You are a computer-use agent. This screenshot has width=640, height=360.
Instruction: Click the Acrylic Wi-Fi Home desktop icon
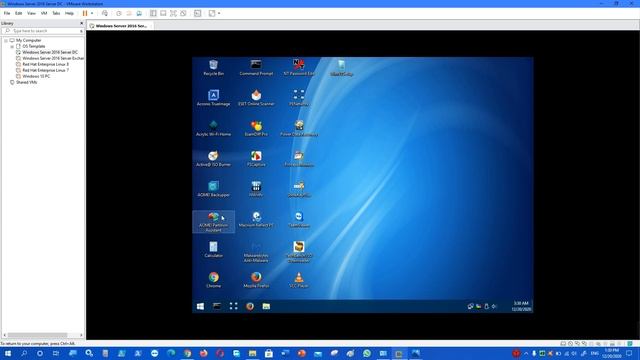coord(213,129)
